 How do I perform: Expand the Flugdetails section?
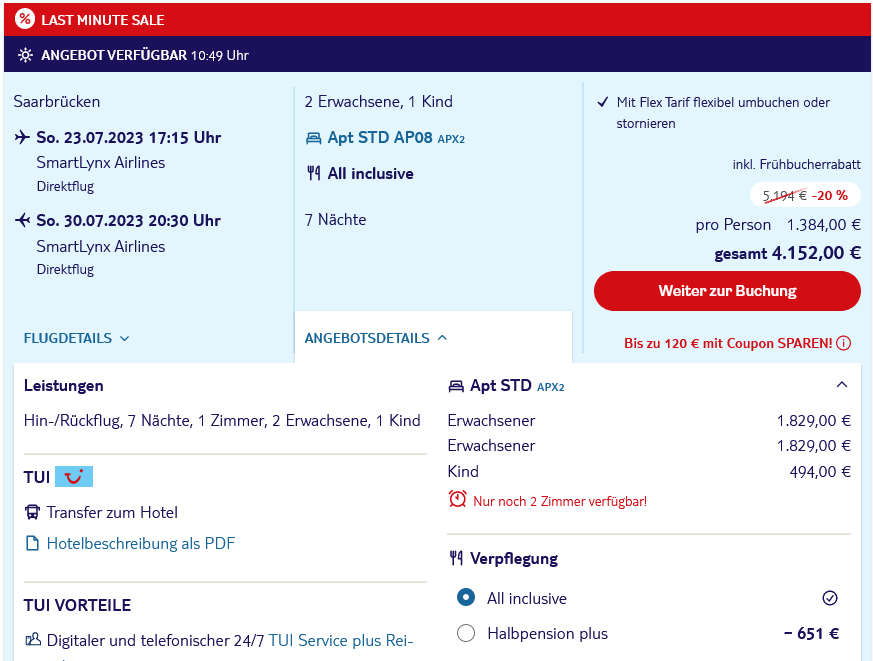click(76, 338)
